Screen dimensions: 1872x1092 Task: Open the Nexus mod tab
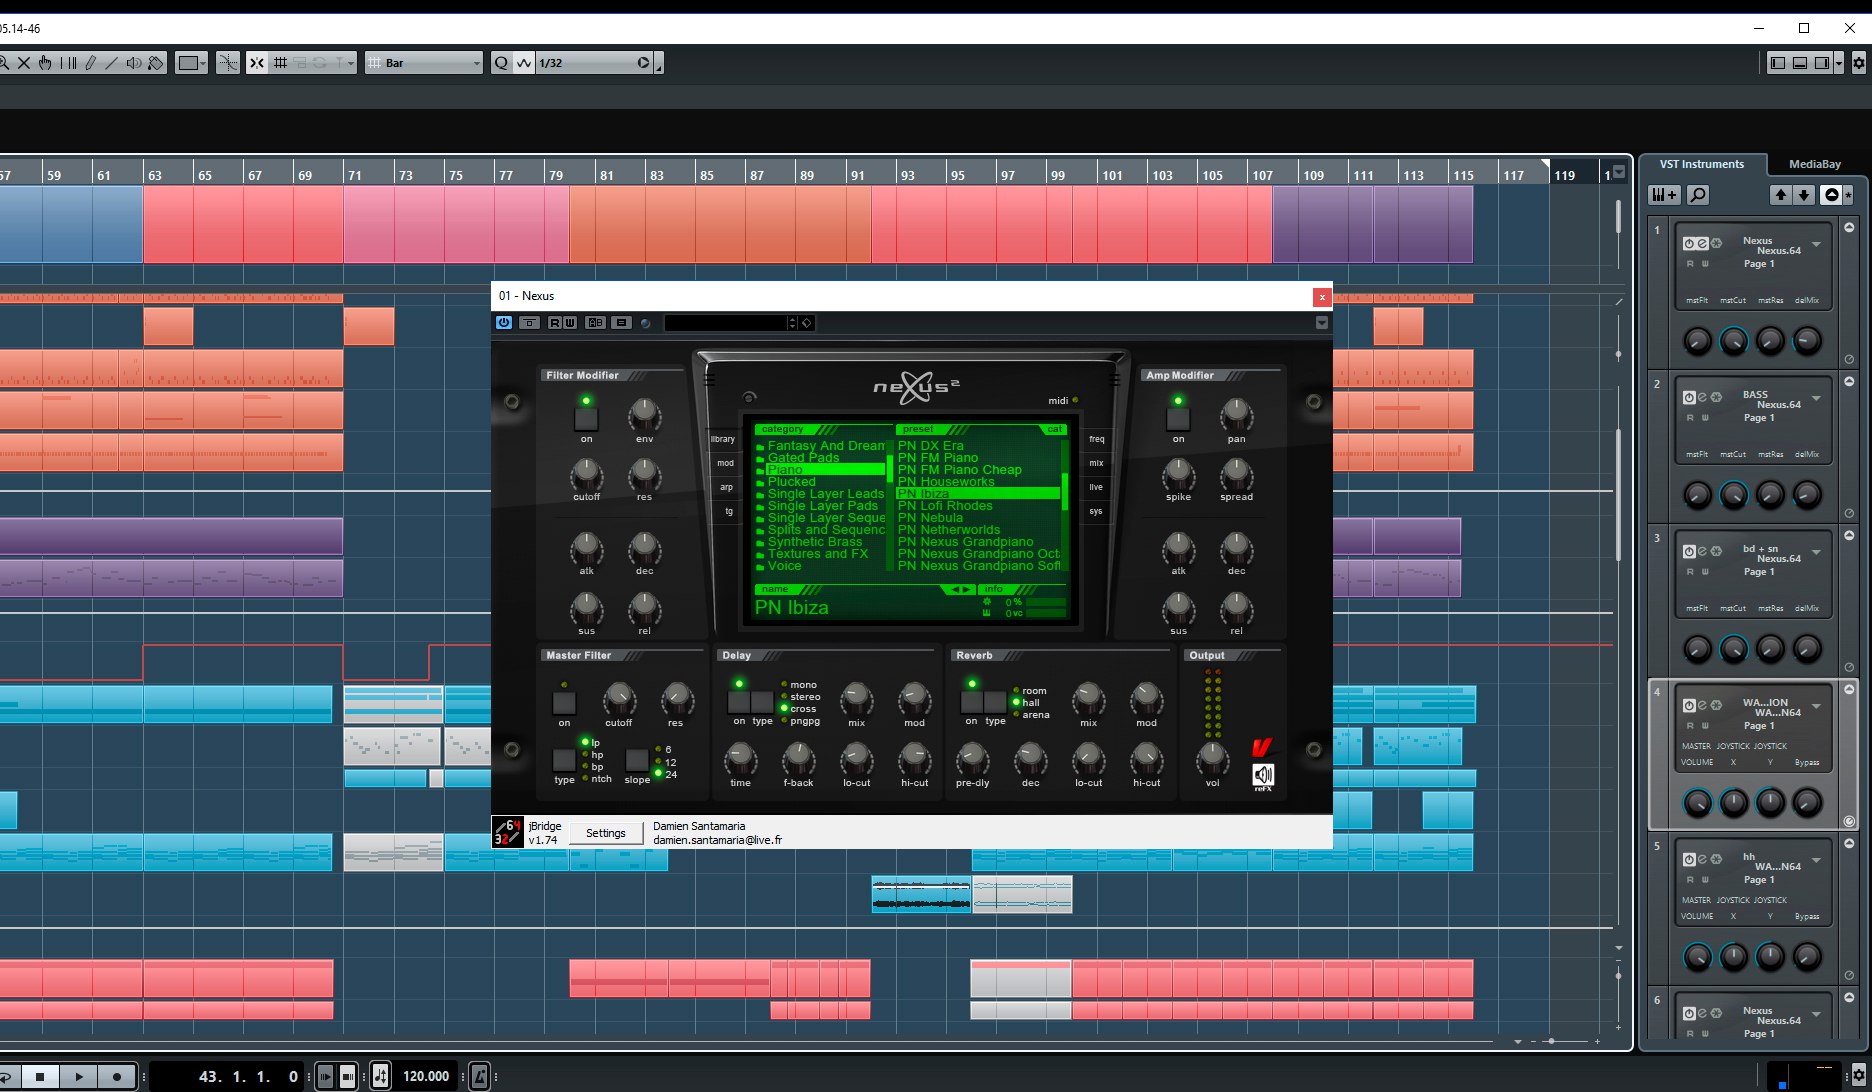click(725, 463)
